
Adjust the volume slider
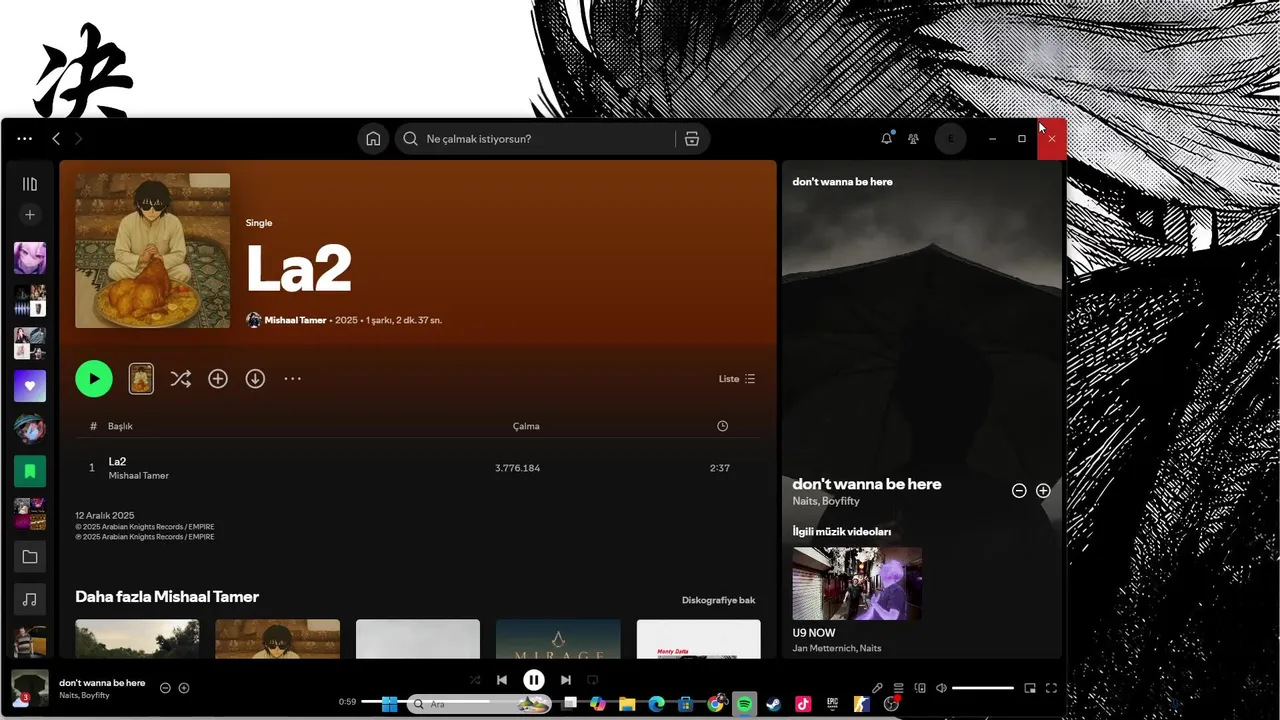[983, 688]
